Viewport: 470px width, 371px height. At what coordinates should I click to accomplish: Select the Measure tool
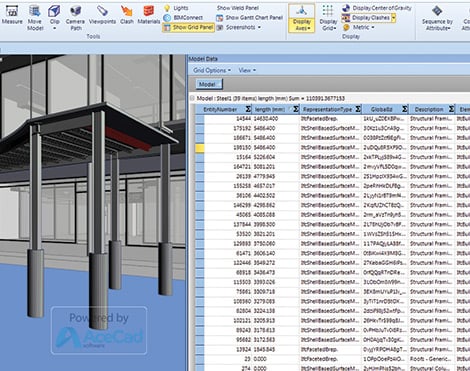point(12,15)
